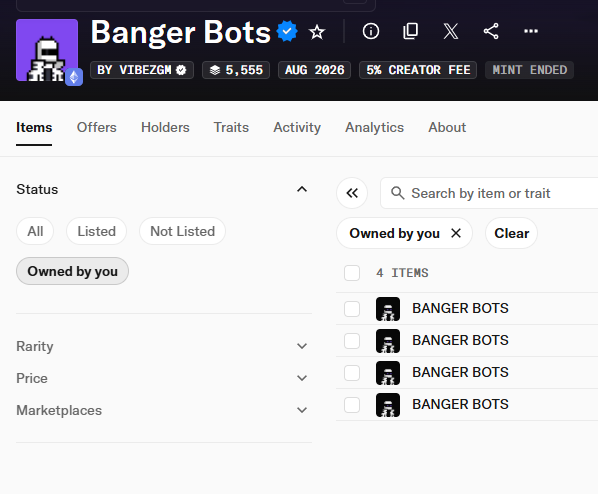Click the copy icon in the header

coord(411,31)
